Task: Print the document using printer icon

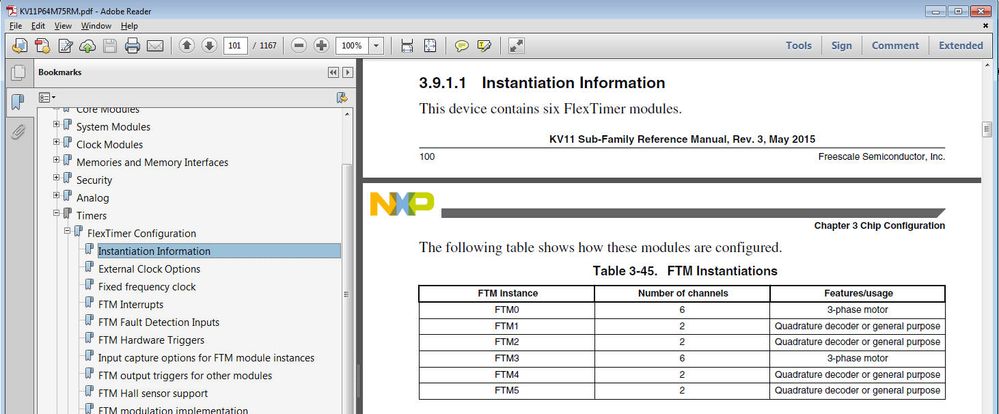Action: [132, 45]
